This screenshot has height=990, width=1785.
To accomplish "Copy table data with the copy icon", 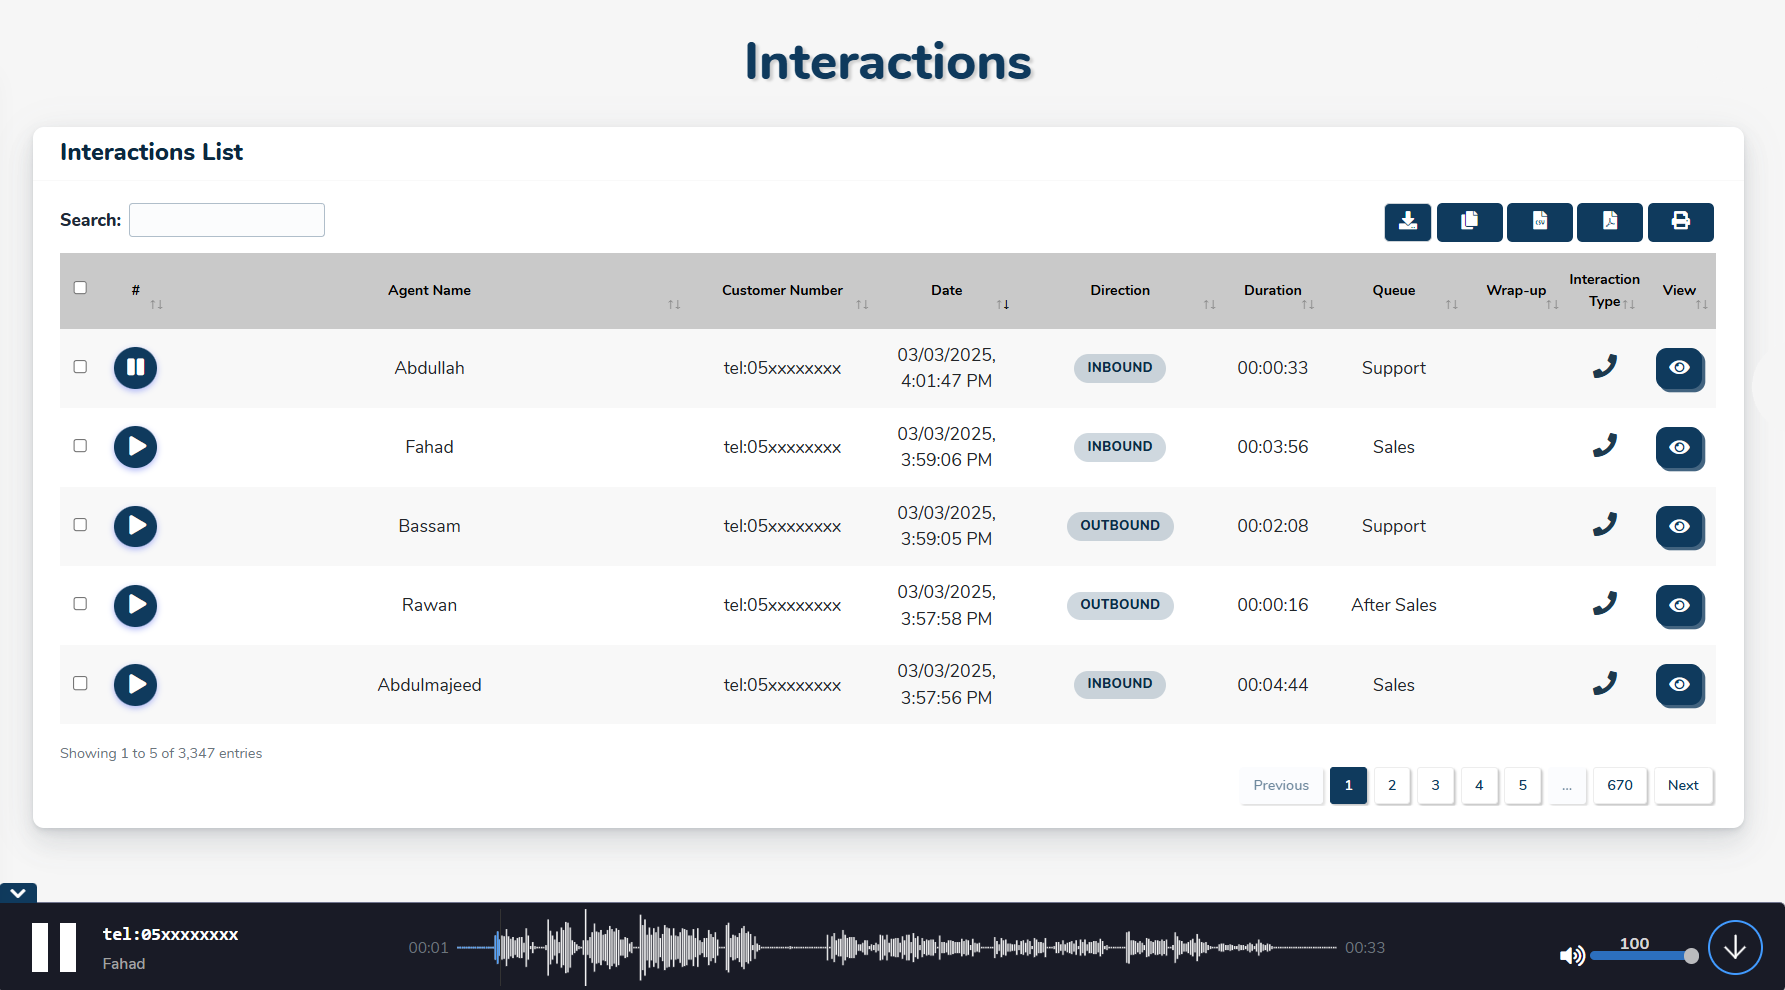I will (x=1469, y=222).
